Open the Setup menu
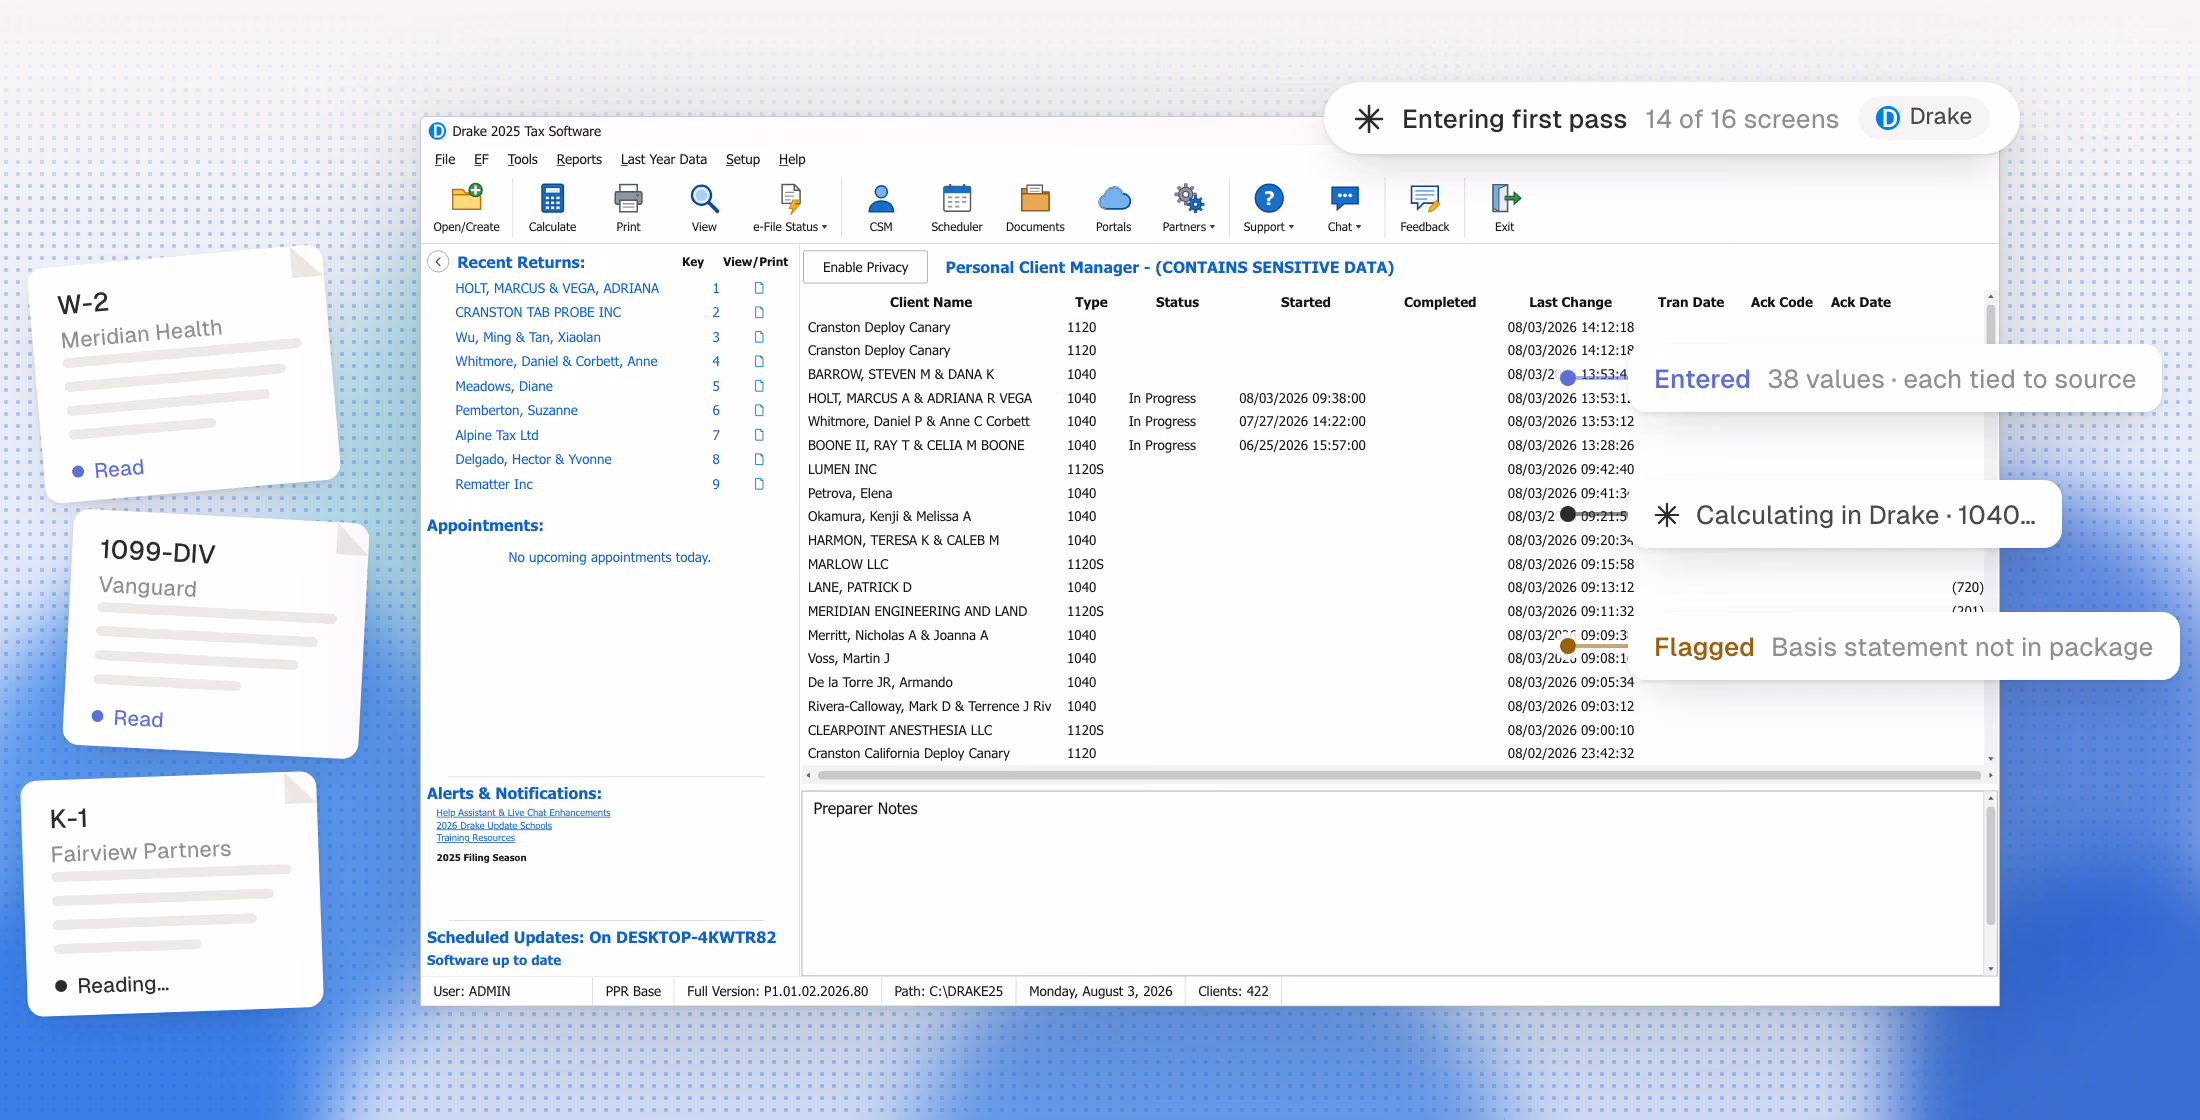This screenshot has height=1120, width=2200. click(742, 159)
